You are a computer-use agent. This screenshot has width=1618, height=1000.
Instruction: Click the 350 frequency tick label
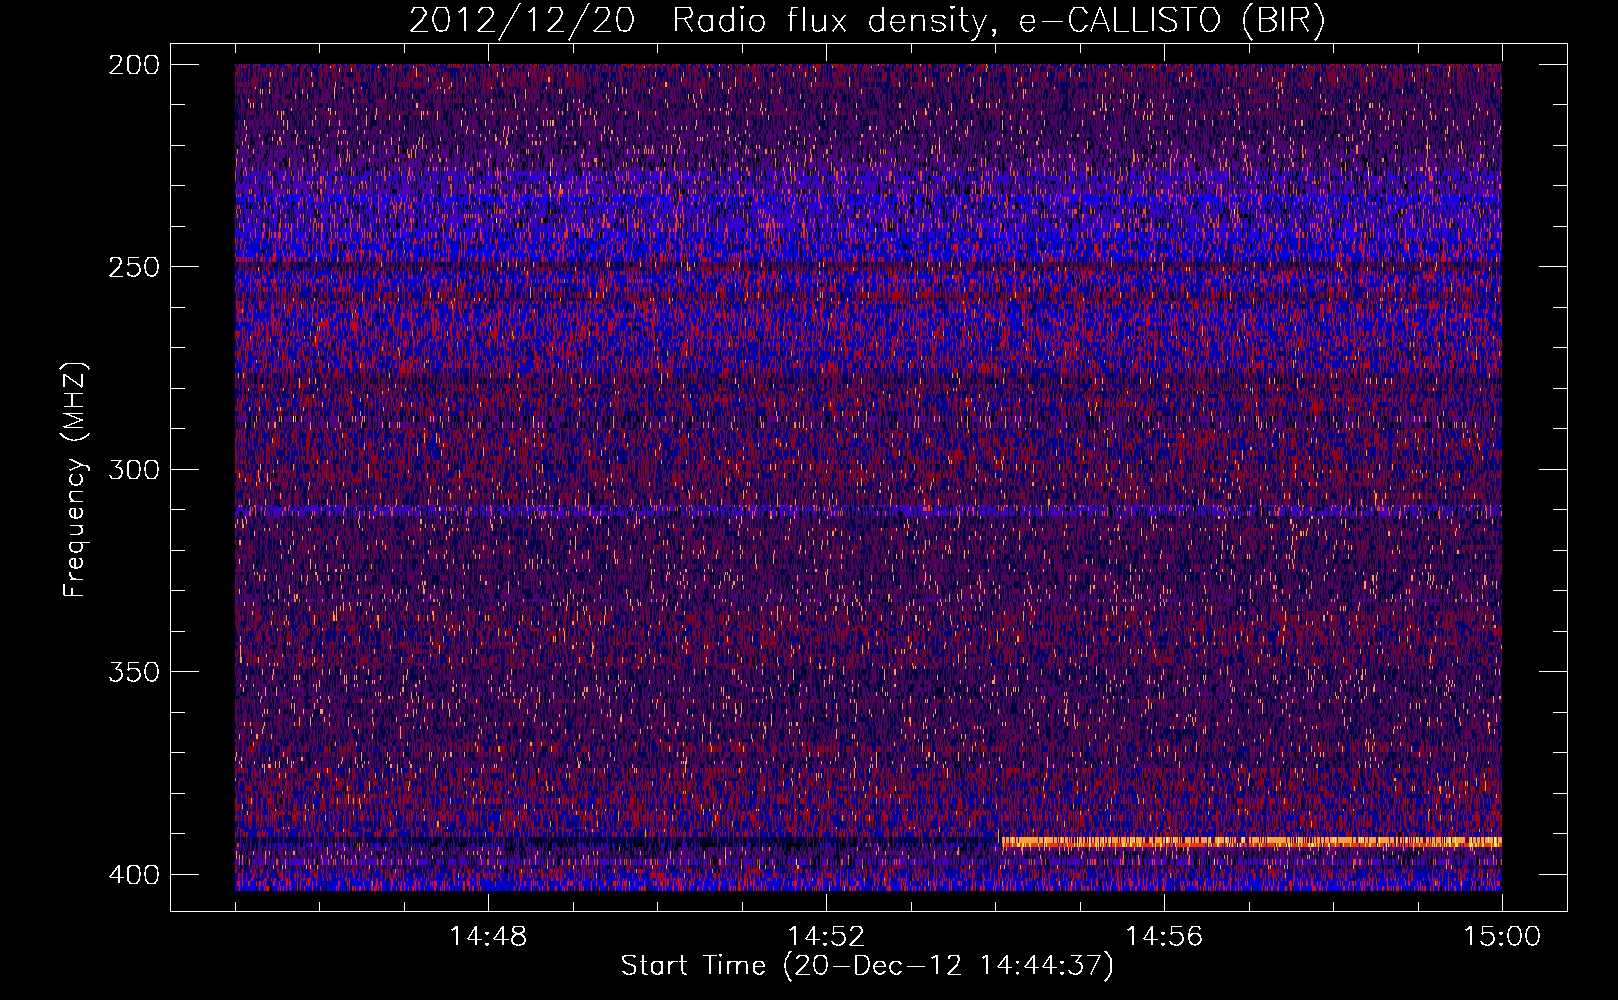(133, 672)
